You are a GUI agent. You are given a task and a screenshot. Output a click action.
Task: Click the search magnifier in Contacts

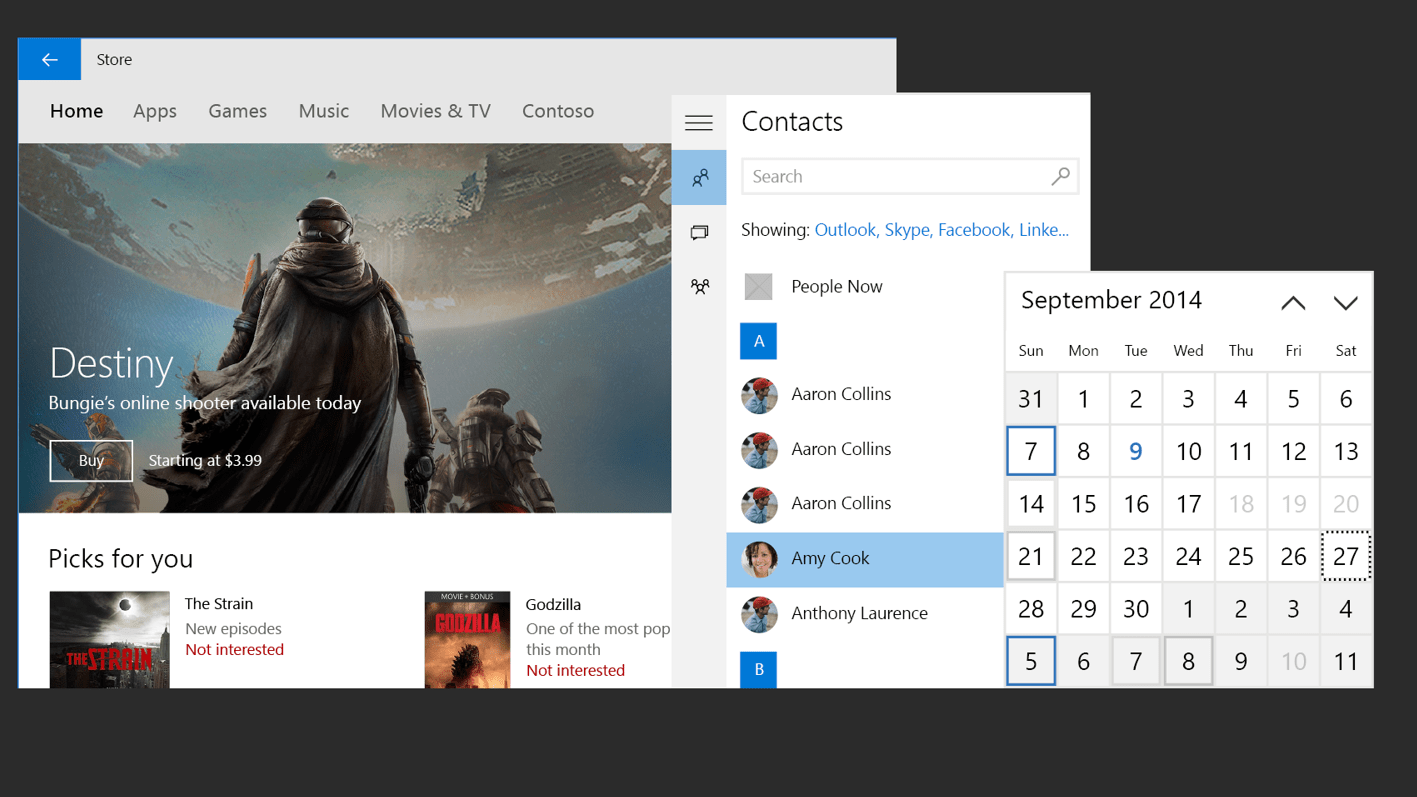1060,175
